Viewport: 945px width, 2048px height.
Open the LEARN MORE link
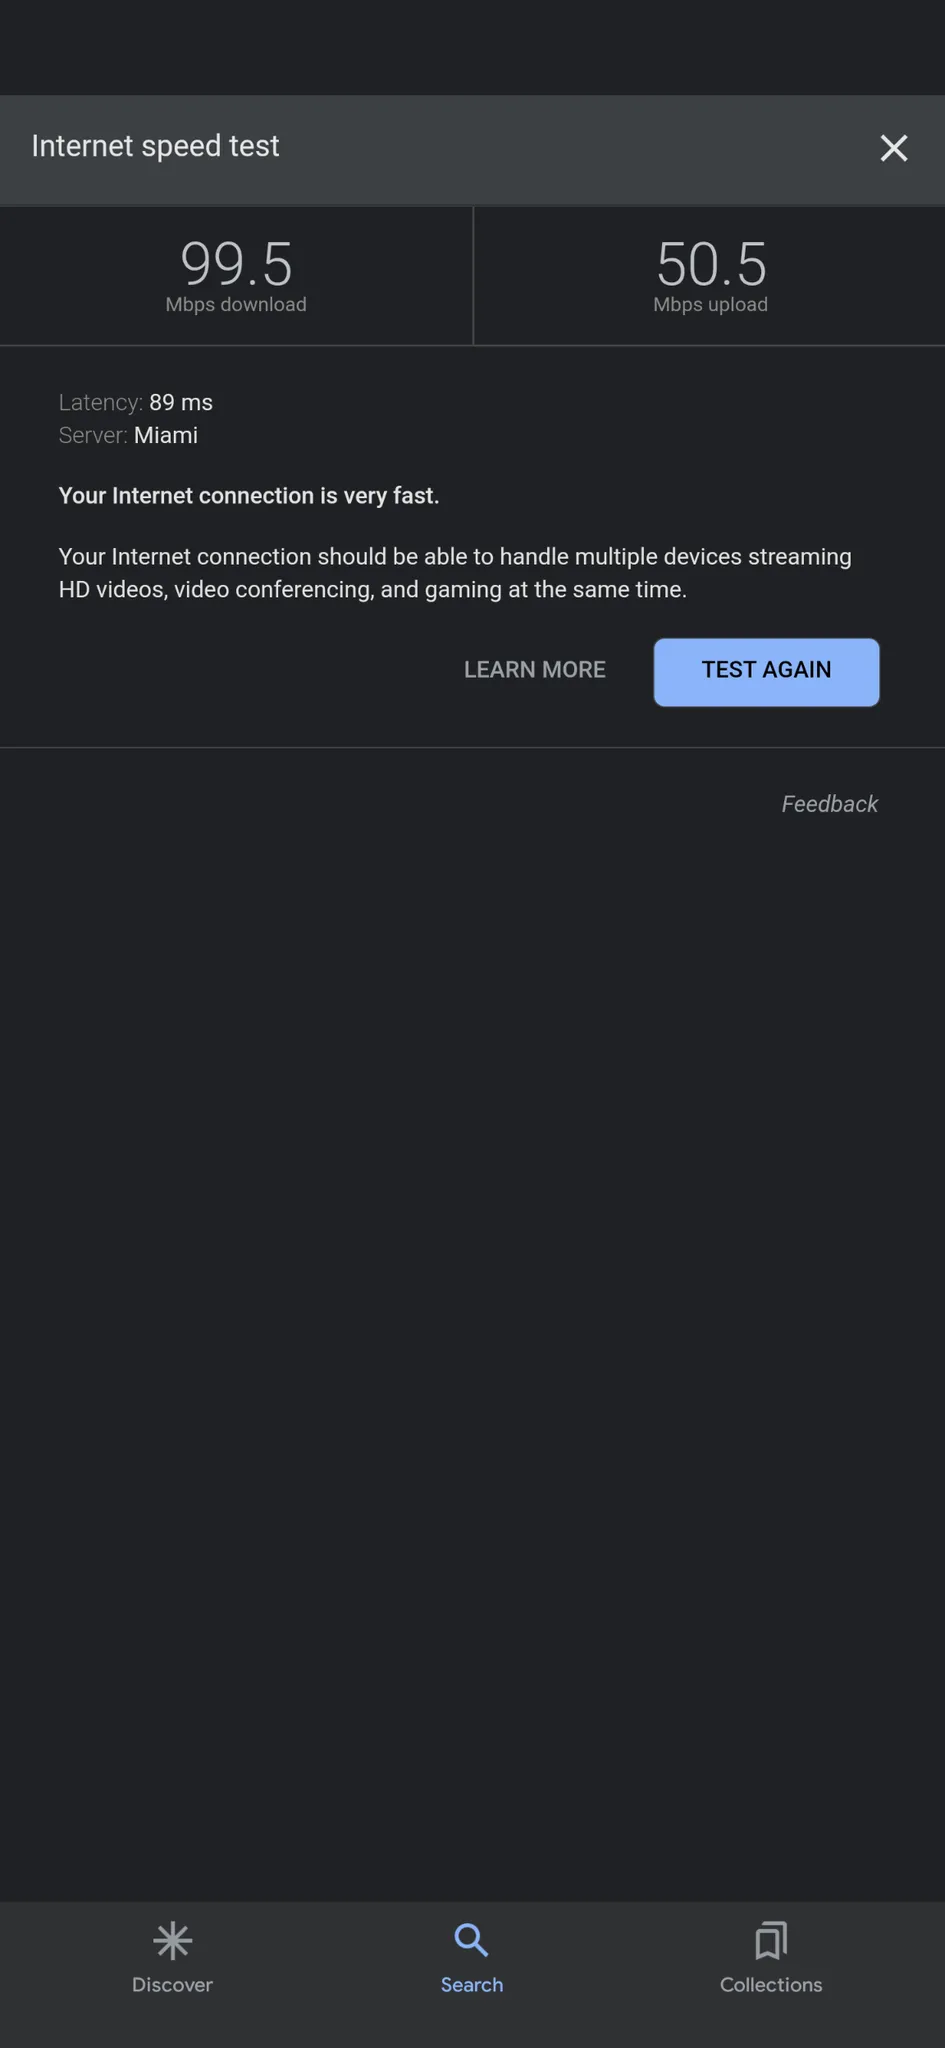[x=535, y=670]
